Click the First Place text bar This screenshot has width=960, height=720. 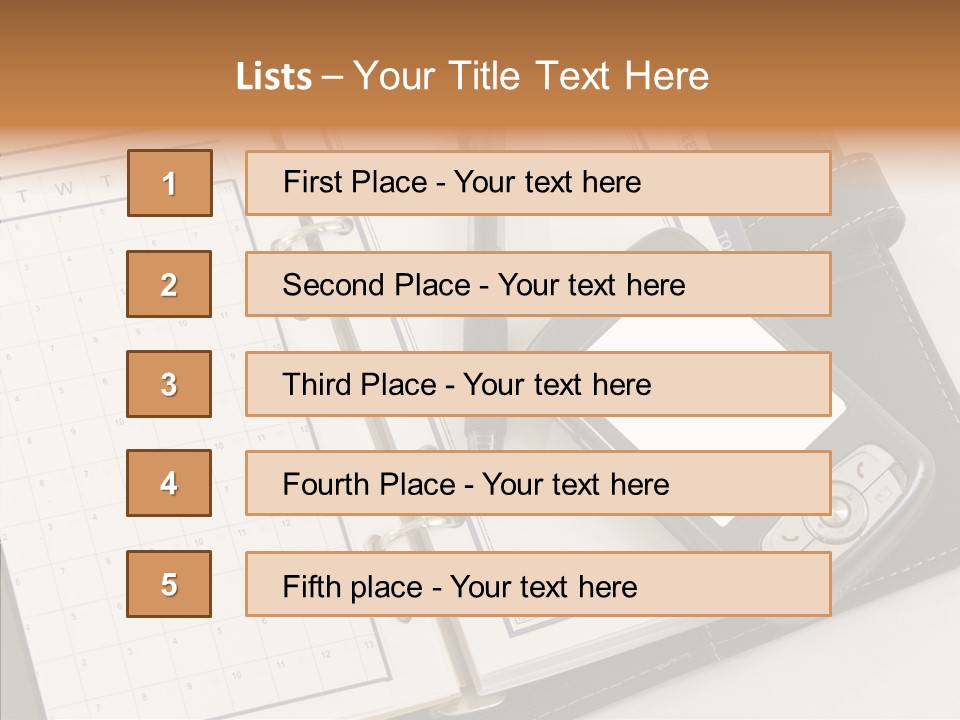(538, 183)
